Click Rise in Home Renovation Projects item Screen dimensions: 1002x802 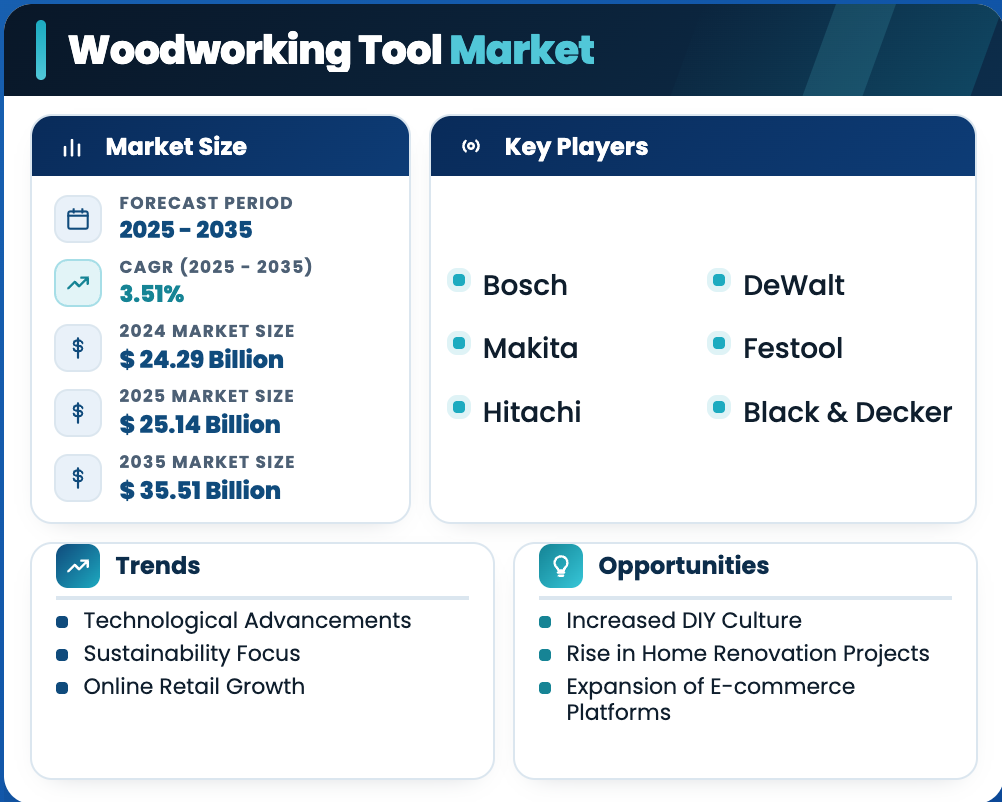[x=748, y=654]
